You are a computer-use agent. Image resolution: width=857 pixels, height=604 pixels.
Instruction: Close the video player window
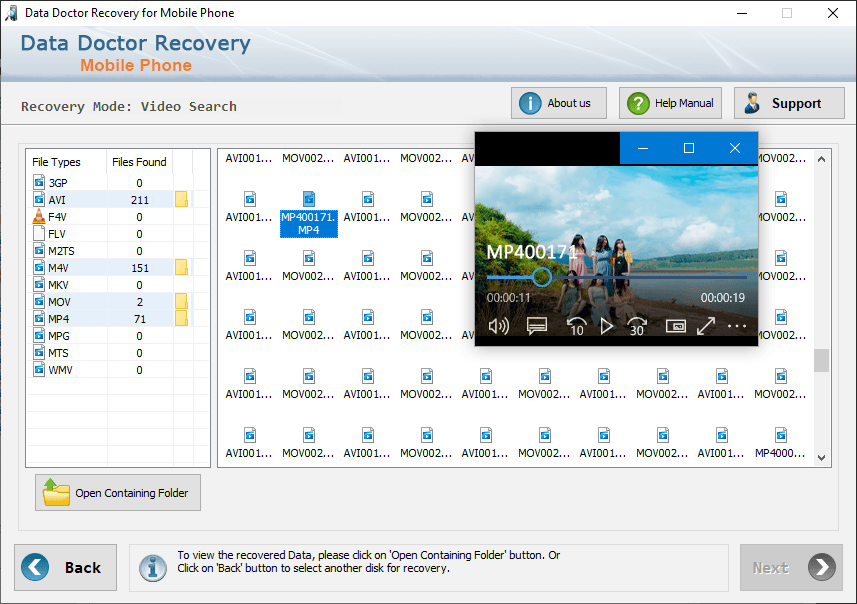pyautogui.click(x=735, y=148)
